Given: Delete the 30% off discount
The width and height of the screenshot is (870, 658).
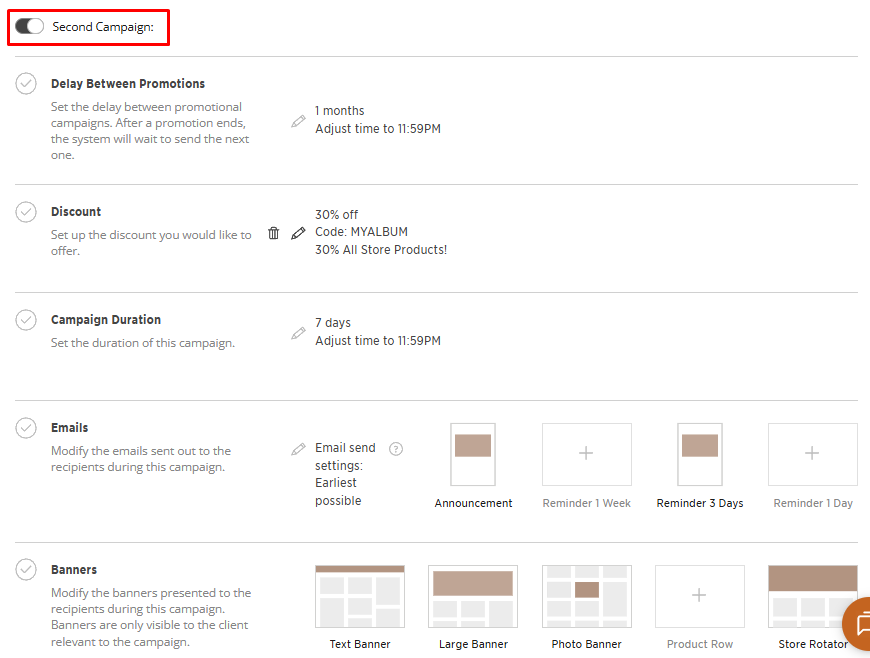Looking at the screenshot, I should click(x=274, y=233).
